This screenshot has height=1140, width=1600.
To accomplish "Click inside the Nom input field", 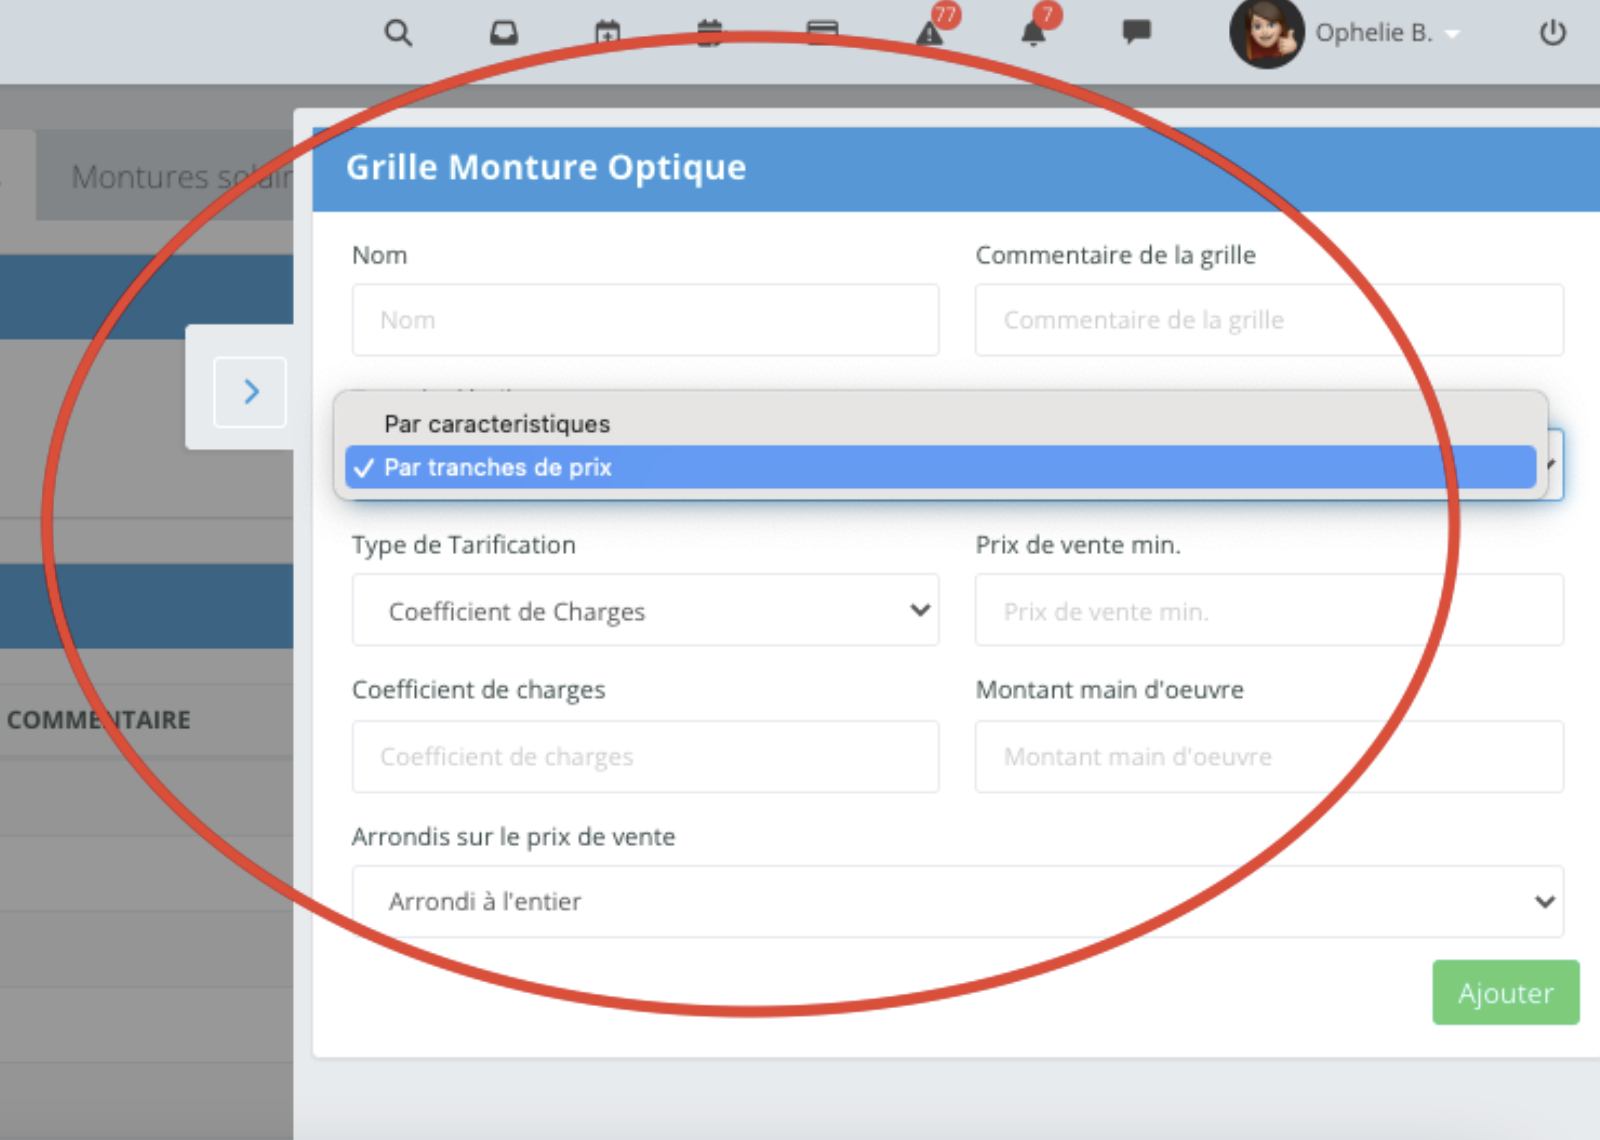I will (645, 320).
